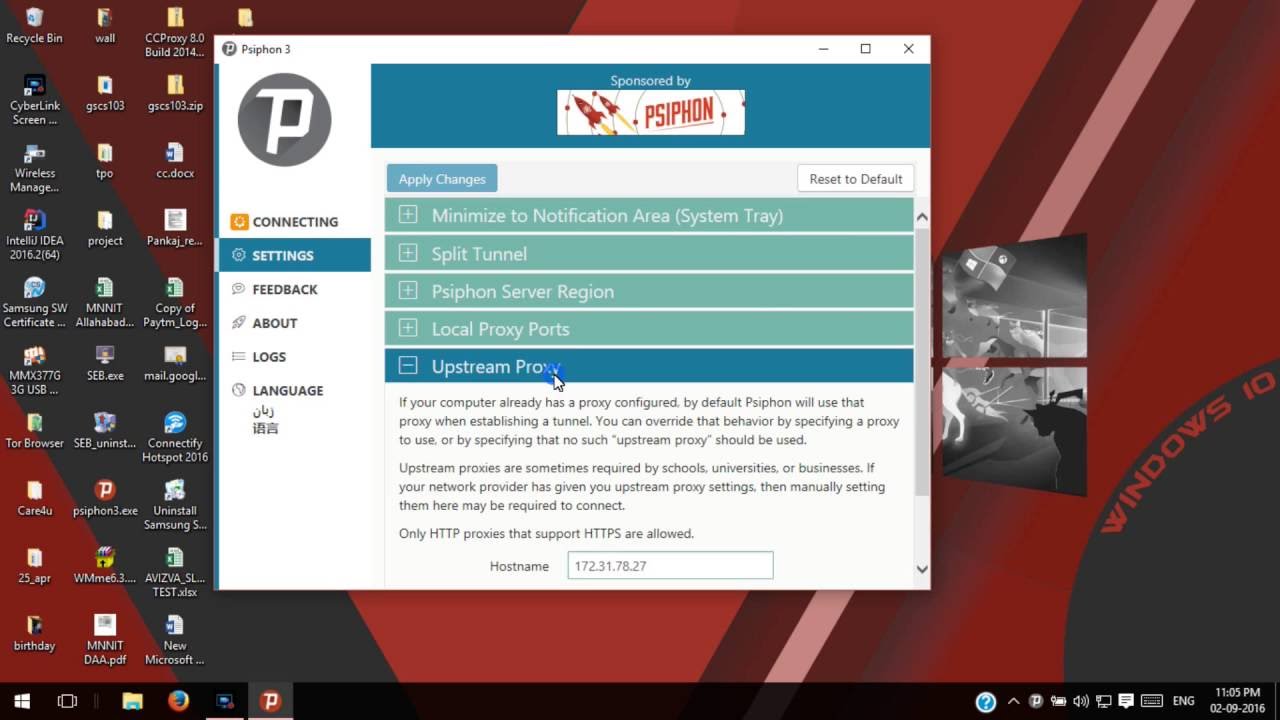The width and height of the screenshot is (1280, 720).
Task: Select the gscs103 folder icon
Action: [x=105, y=92]
